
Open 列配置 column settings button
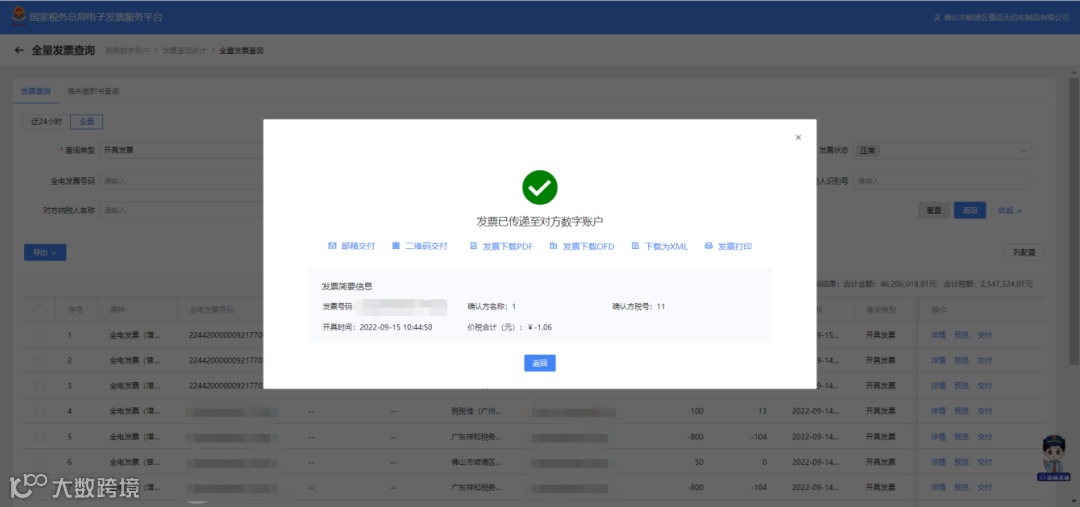coord(1024,253)
